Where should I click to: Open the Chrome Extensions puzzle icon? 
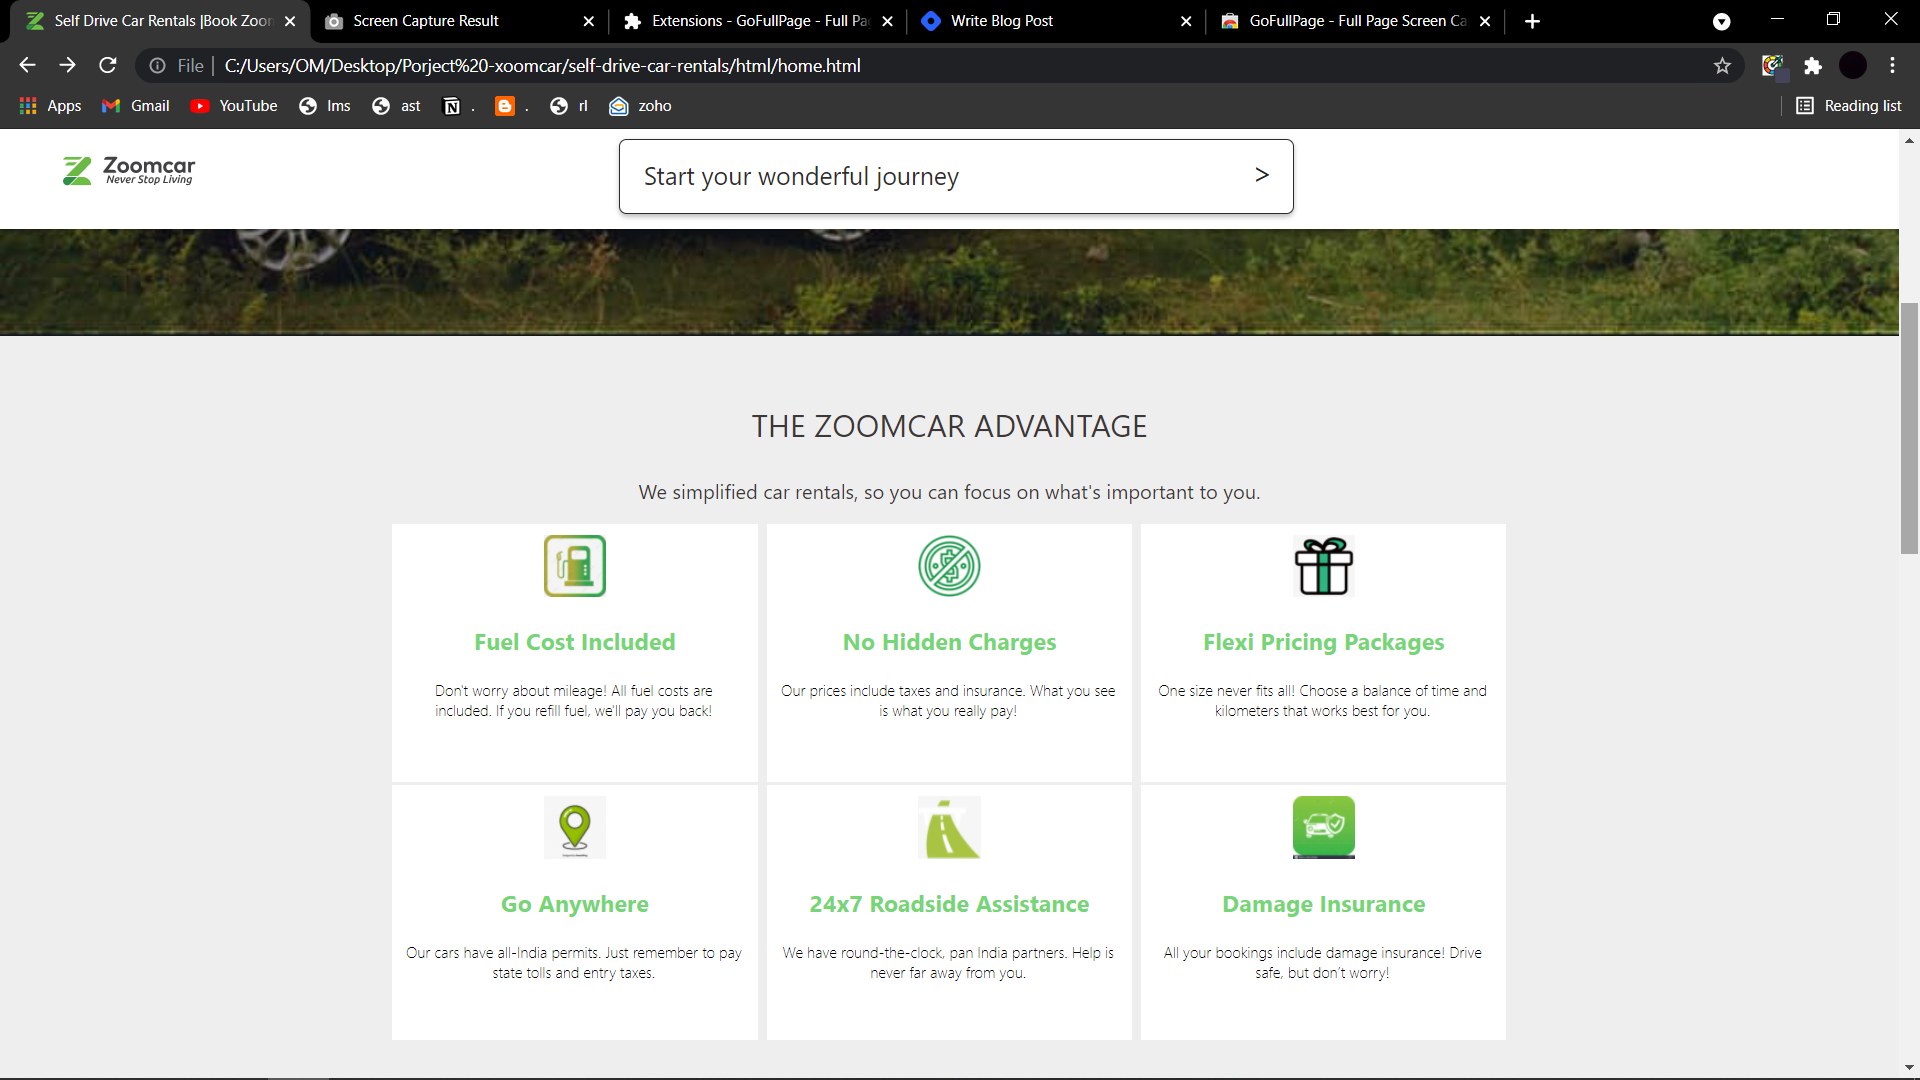click(x=1813, y=66)
